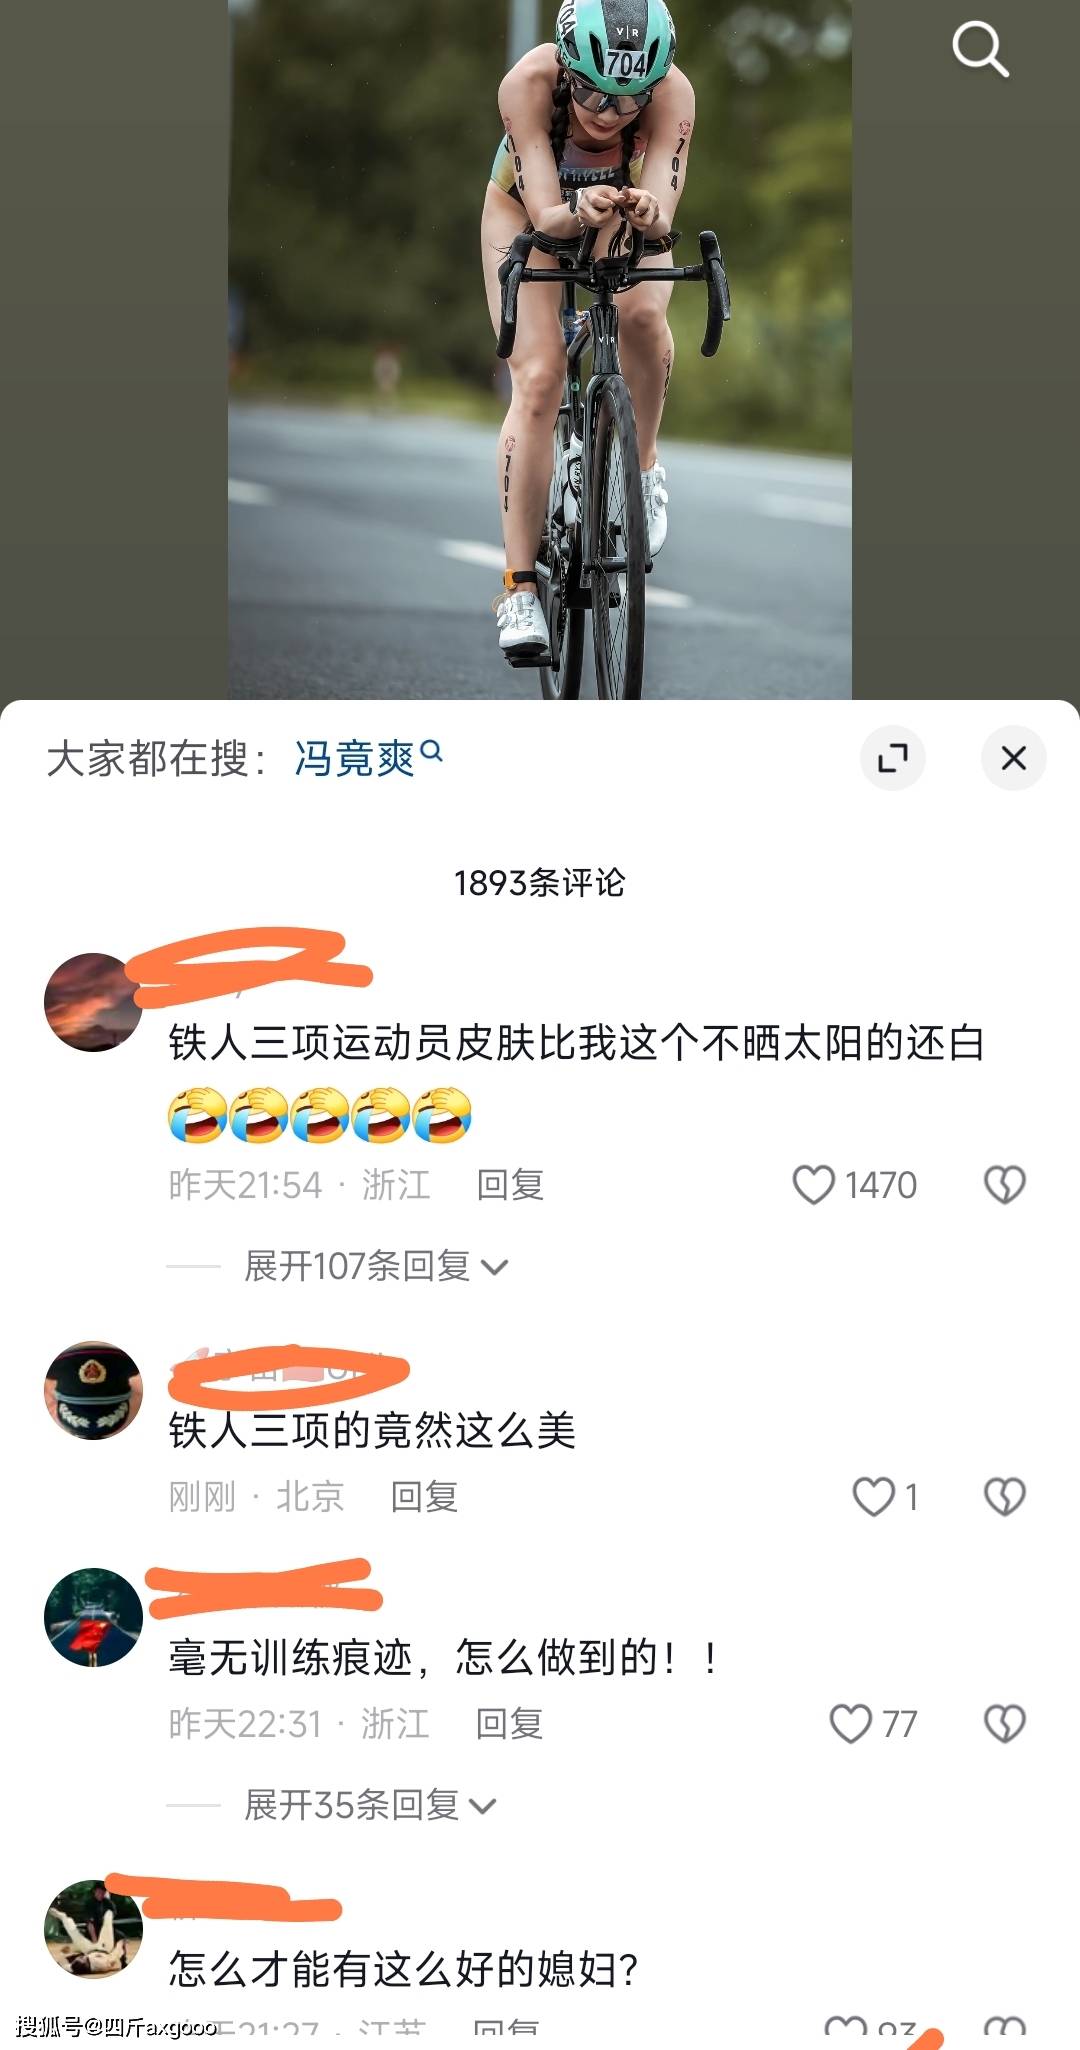
Task: Reply to the Beijing comment posted 刚刚
Action: click(424, 1497)
